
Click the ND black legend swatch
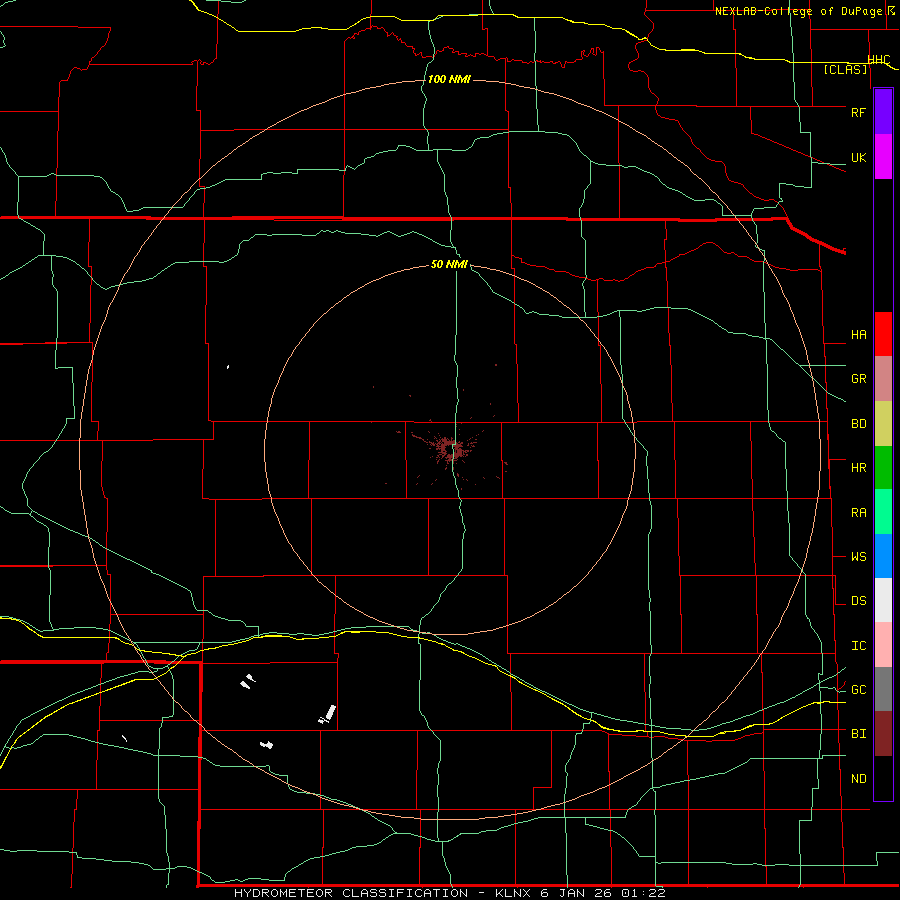click(883, 778)
